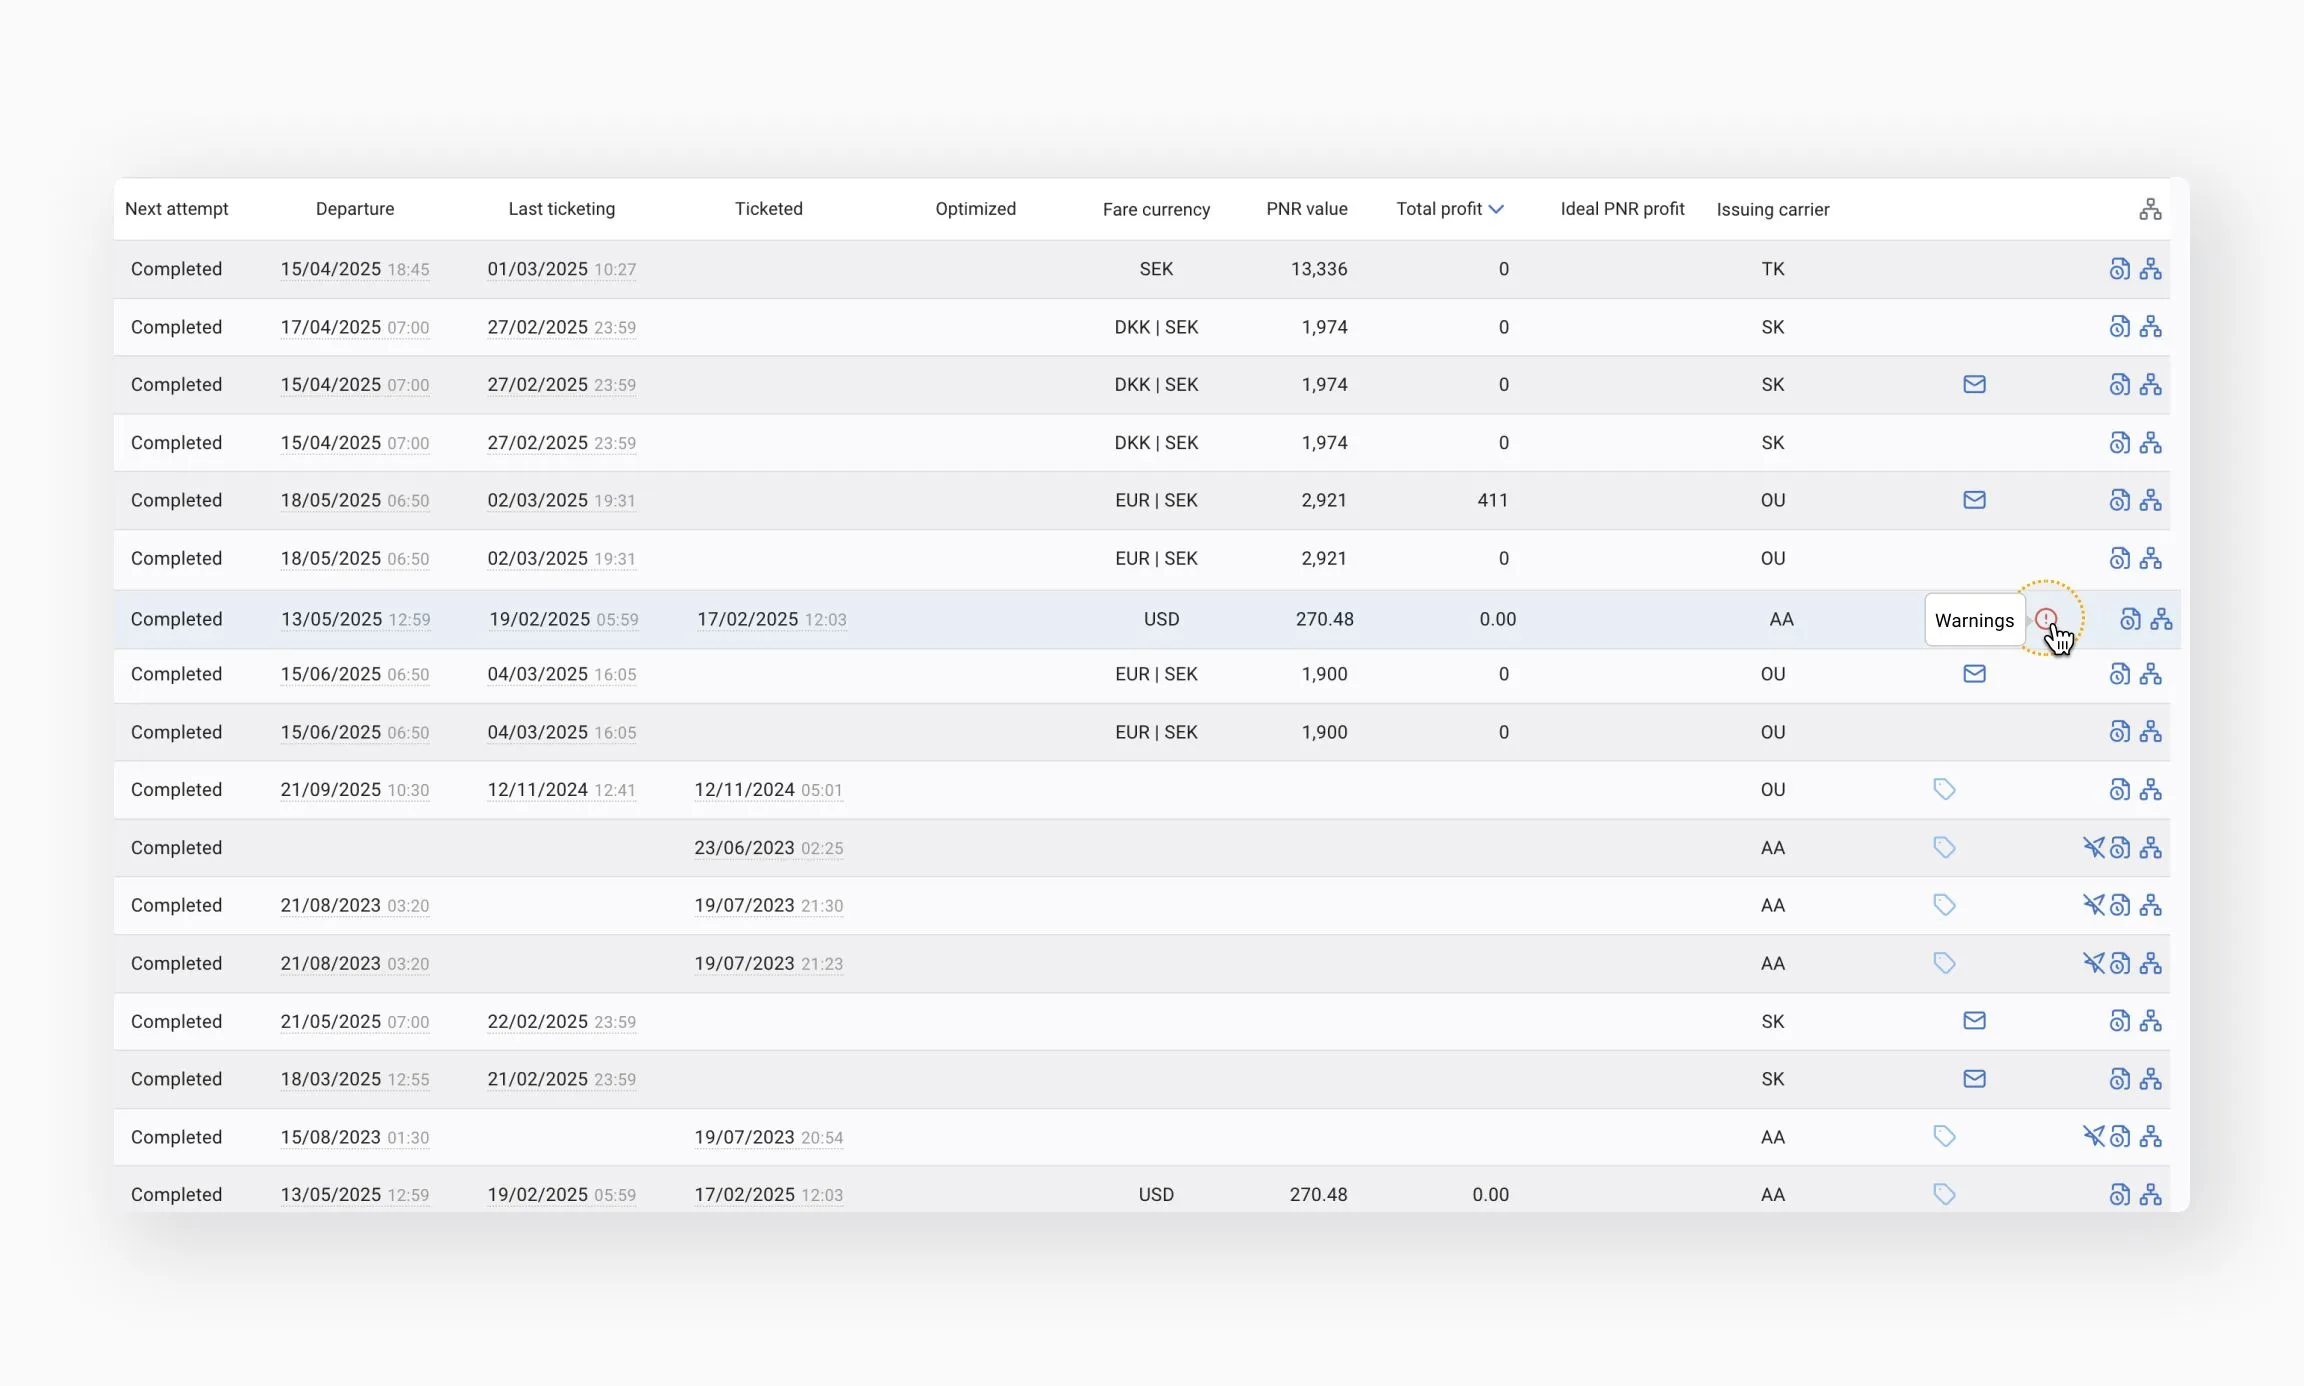Click the tag icon in 21/09/2025 departure row

tap(1944, 790)
